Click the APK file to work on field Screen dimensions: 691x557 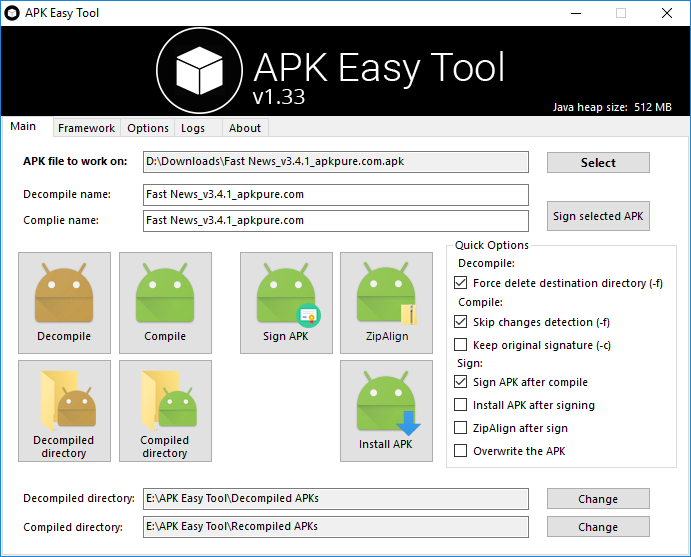[336, 162]
